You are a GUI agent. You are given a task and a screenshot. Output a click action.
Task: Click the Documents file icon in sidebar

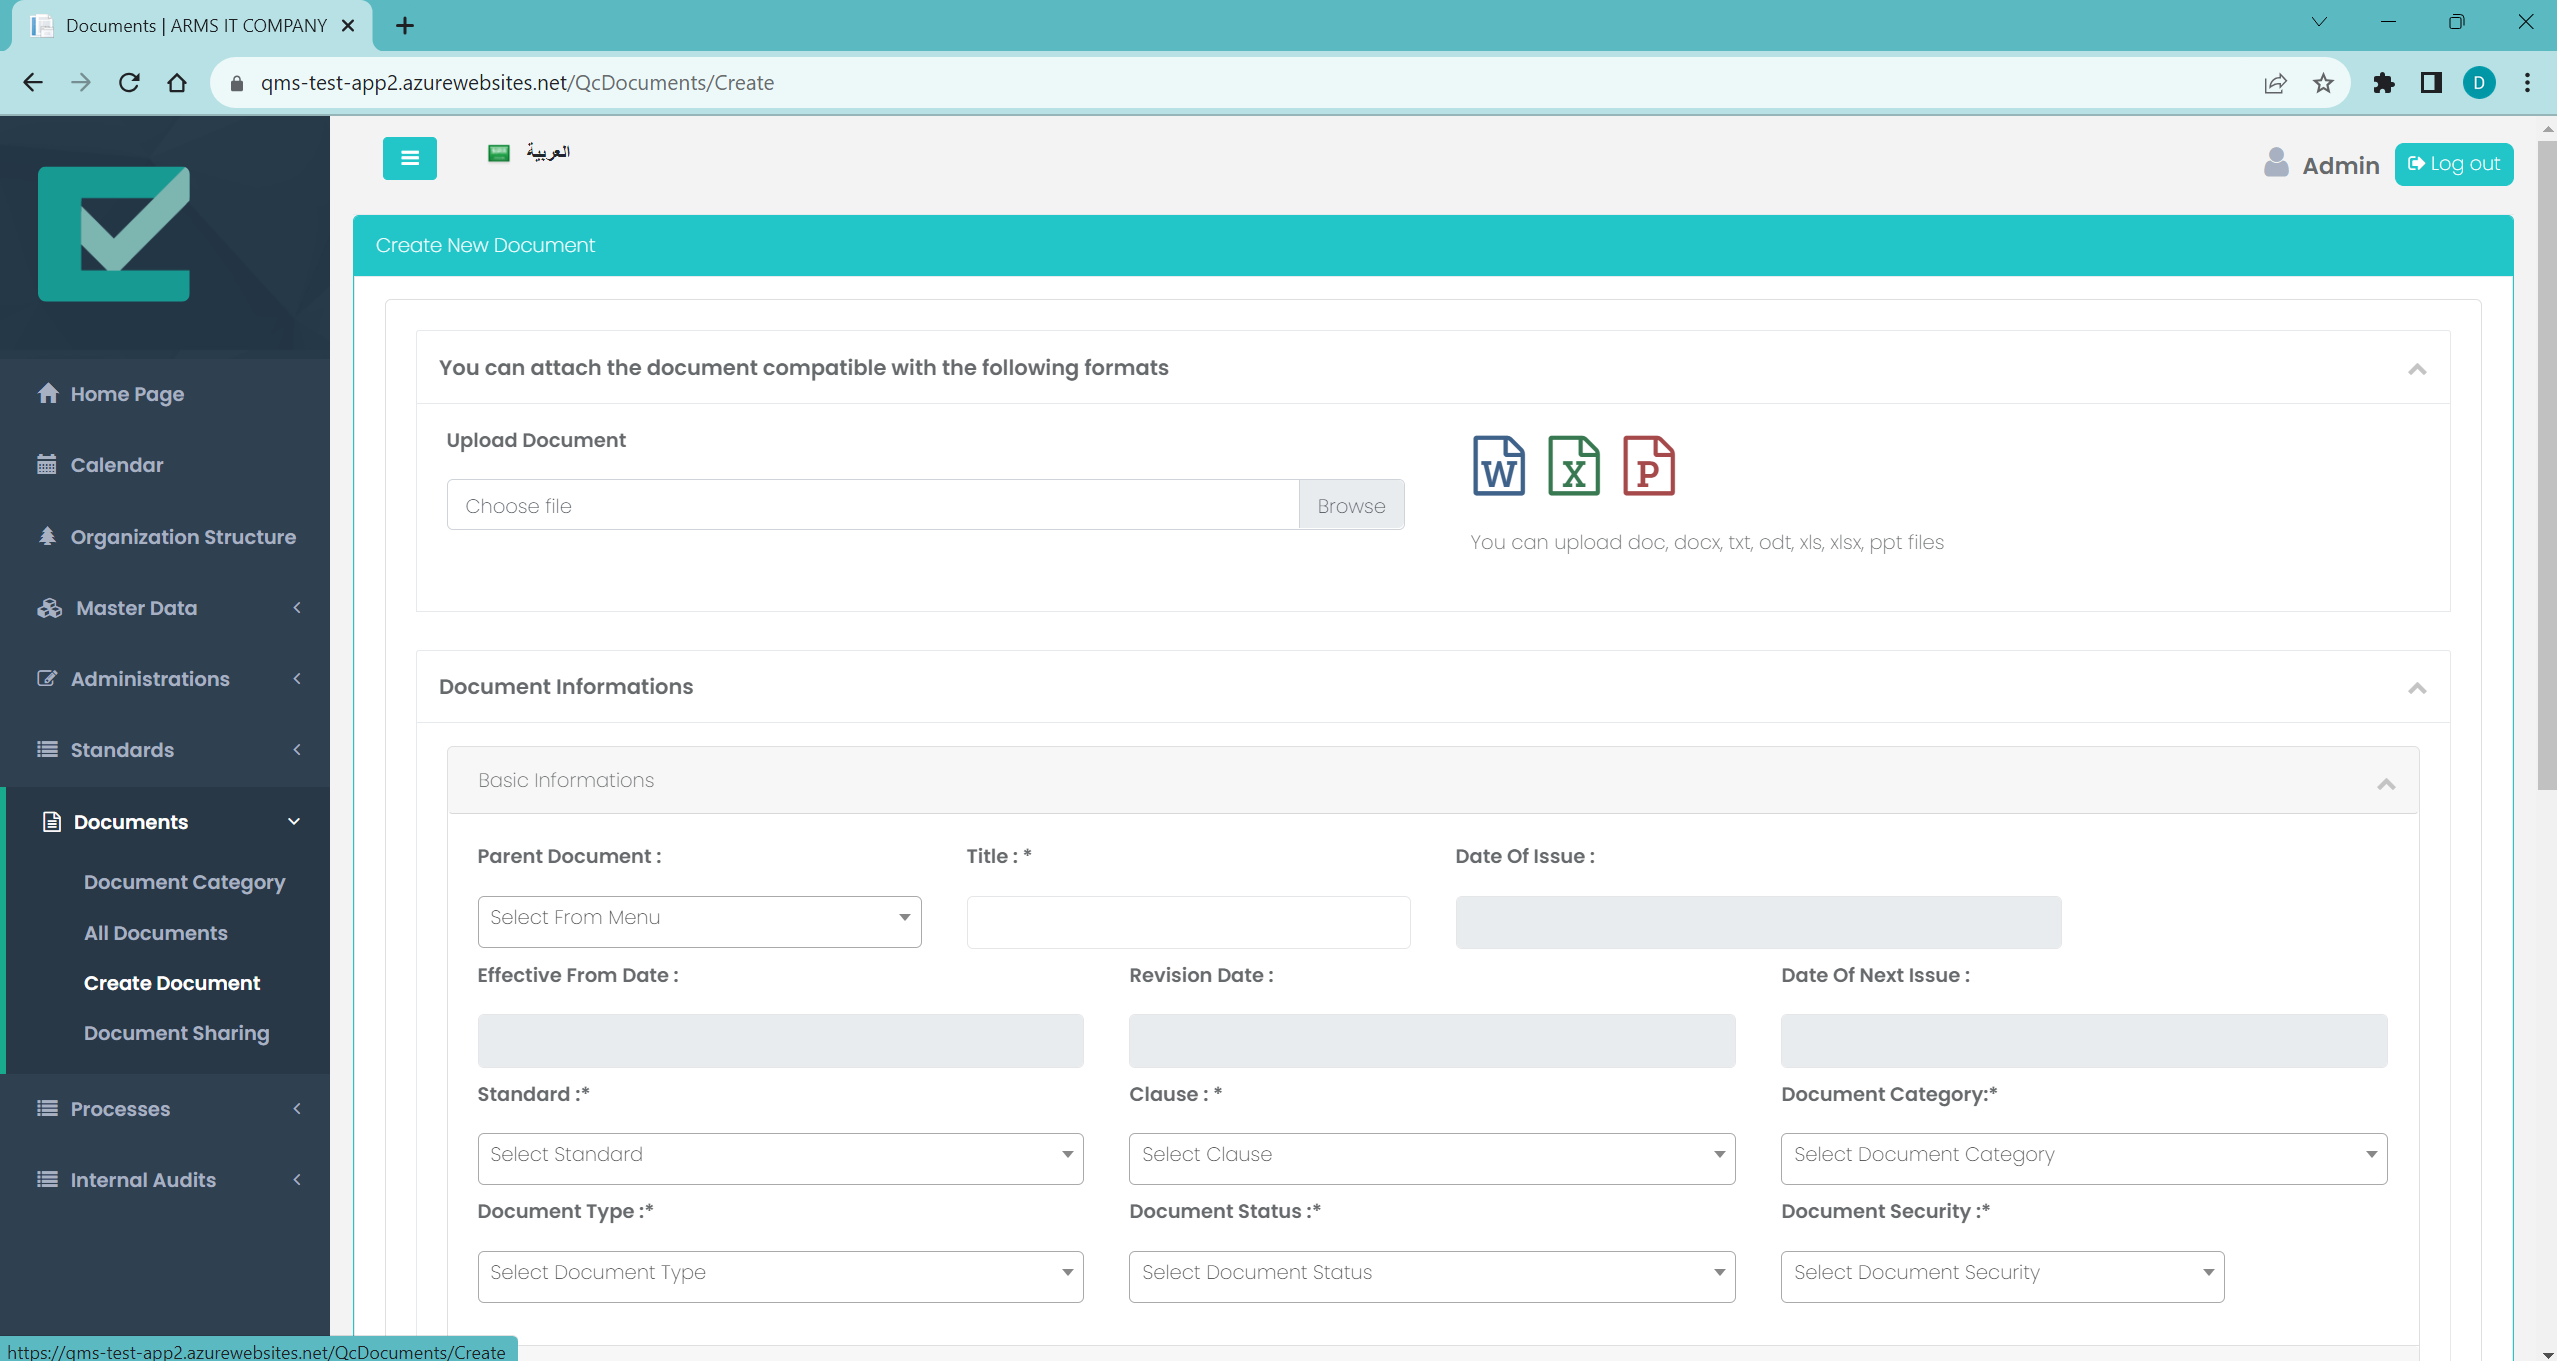point(51,822)
